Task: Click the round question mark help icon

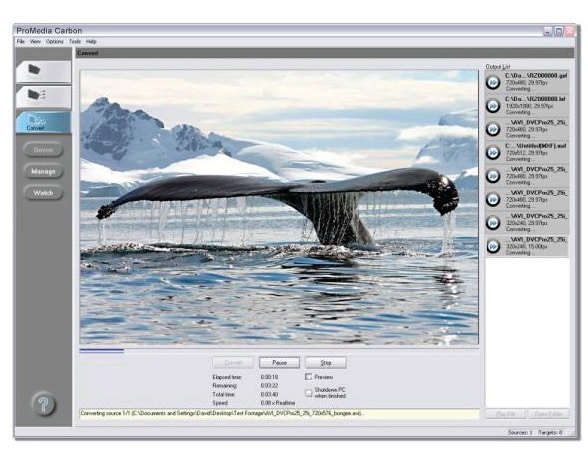Action: point(44,404)
